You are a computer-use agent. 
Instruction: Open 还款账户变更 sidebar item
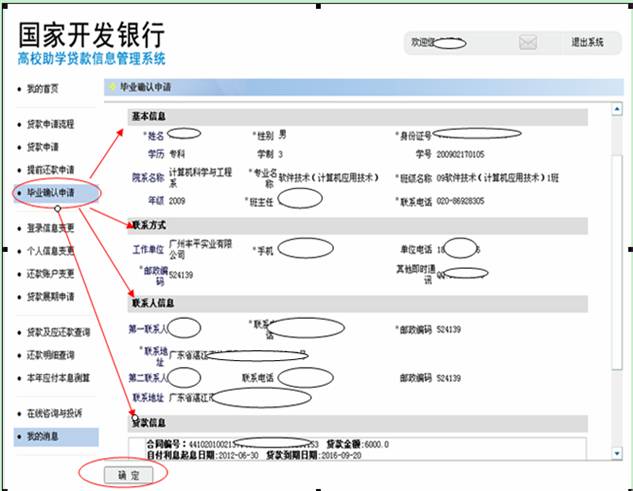[x=50, y=273]
